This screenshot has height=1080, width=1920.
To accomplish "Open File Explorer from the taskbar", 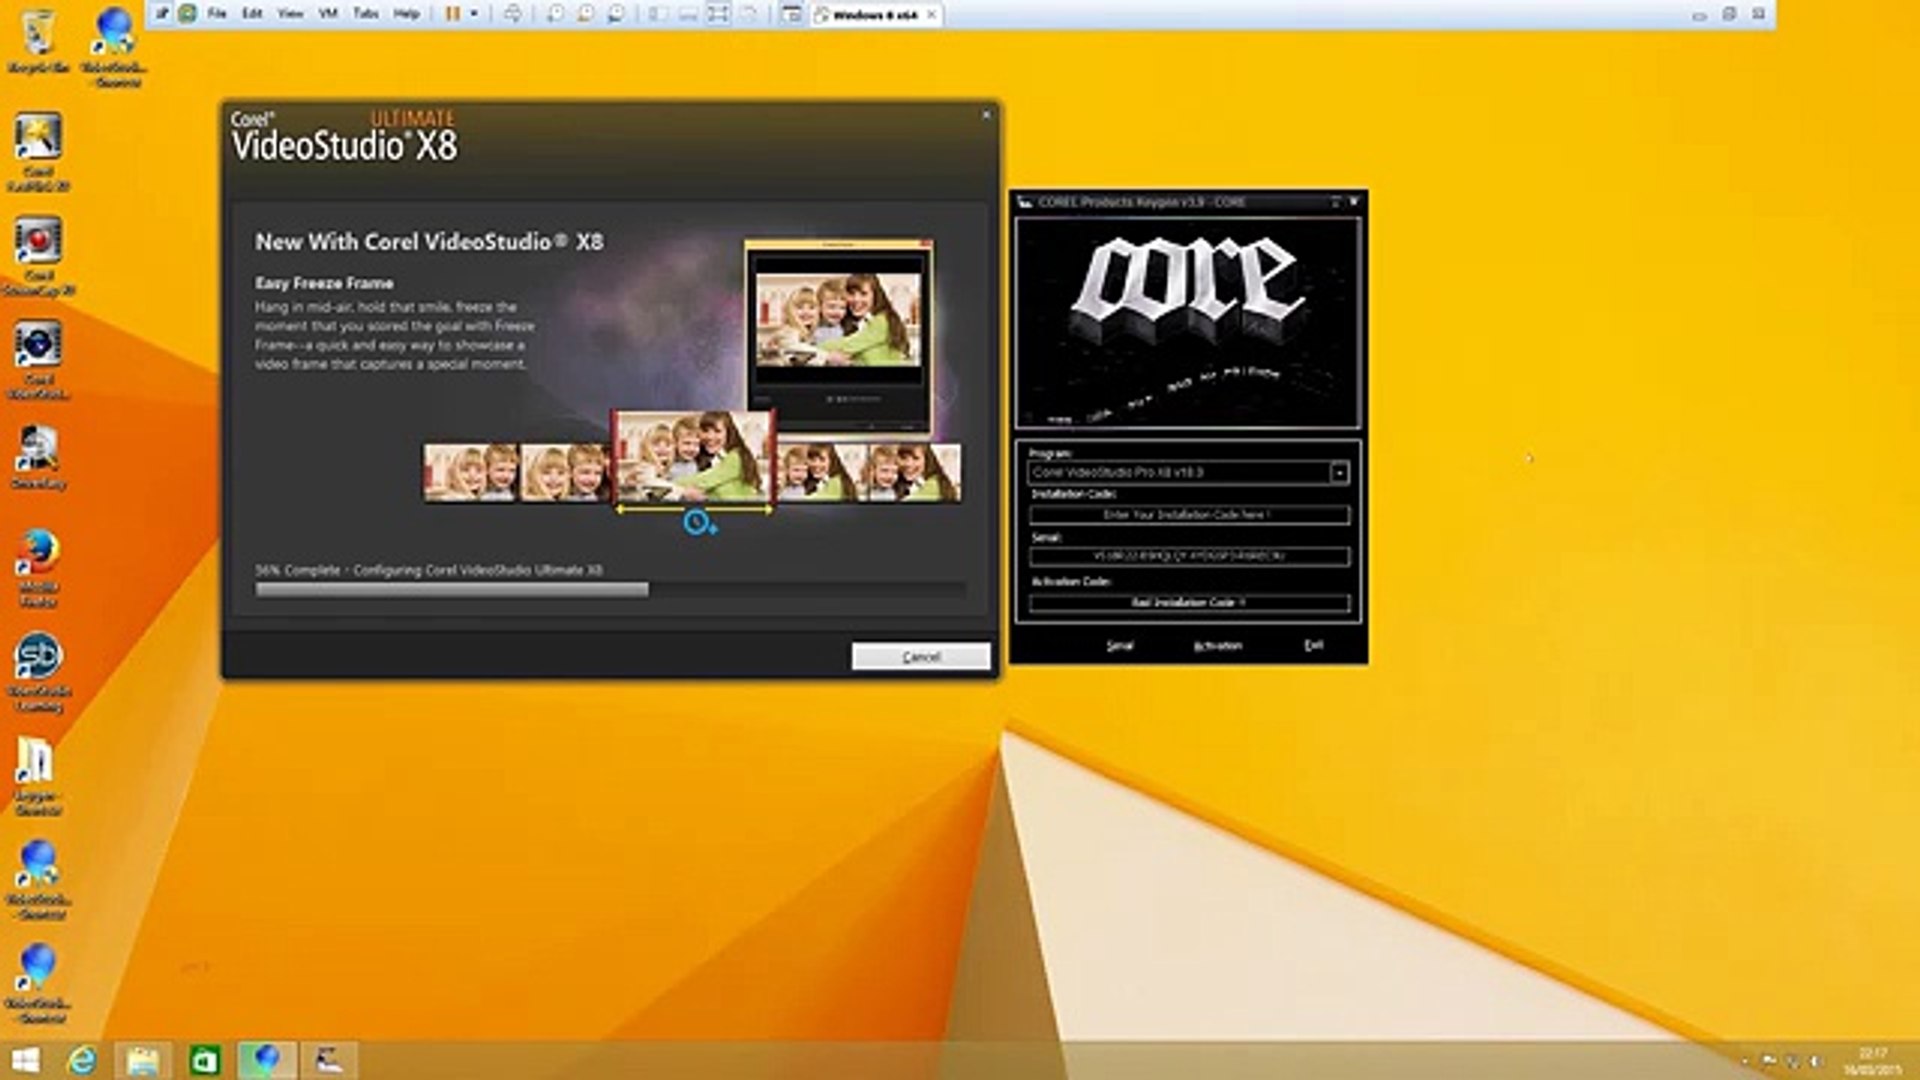I will click(x=143, y=1060).
